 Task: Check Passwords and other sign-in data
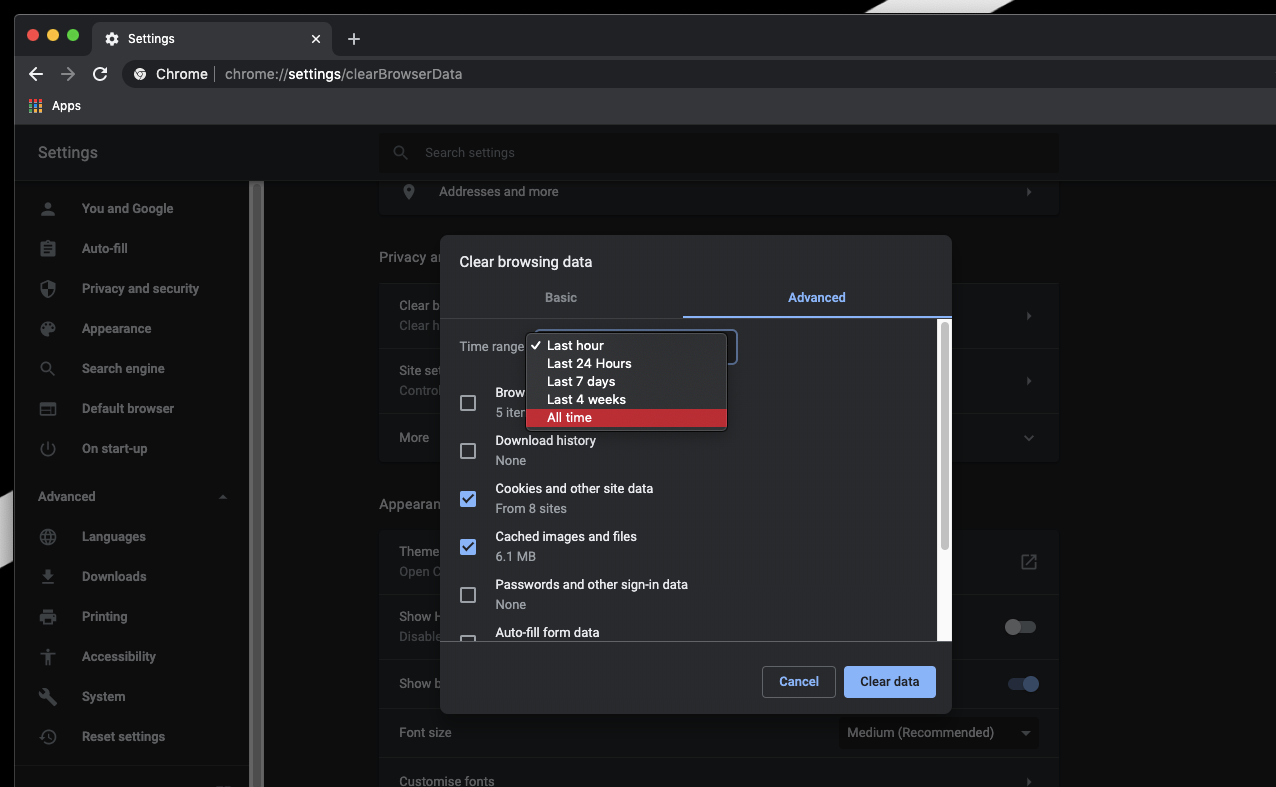[x=468, y=595]
